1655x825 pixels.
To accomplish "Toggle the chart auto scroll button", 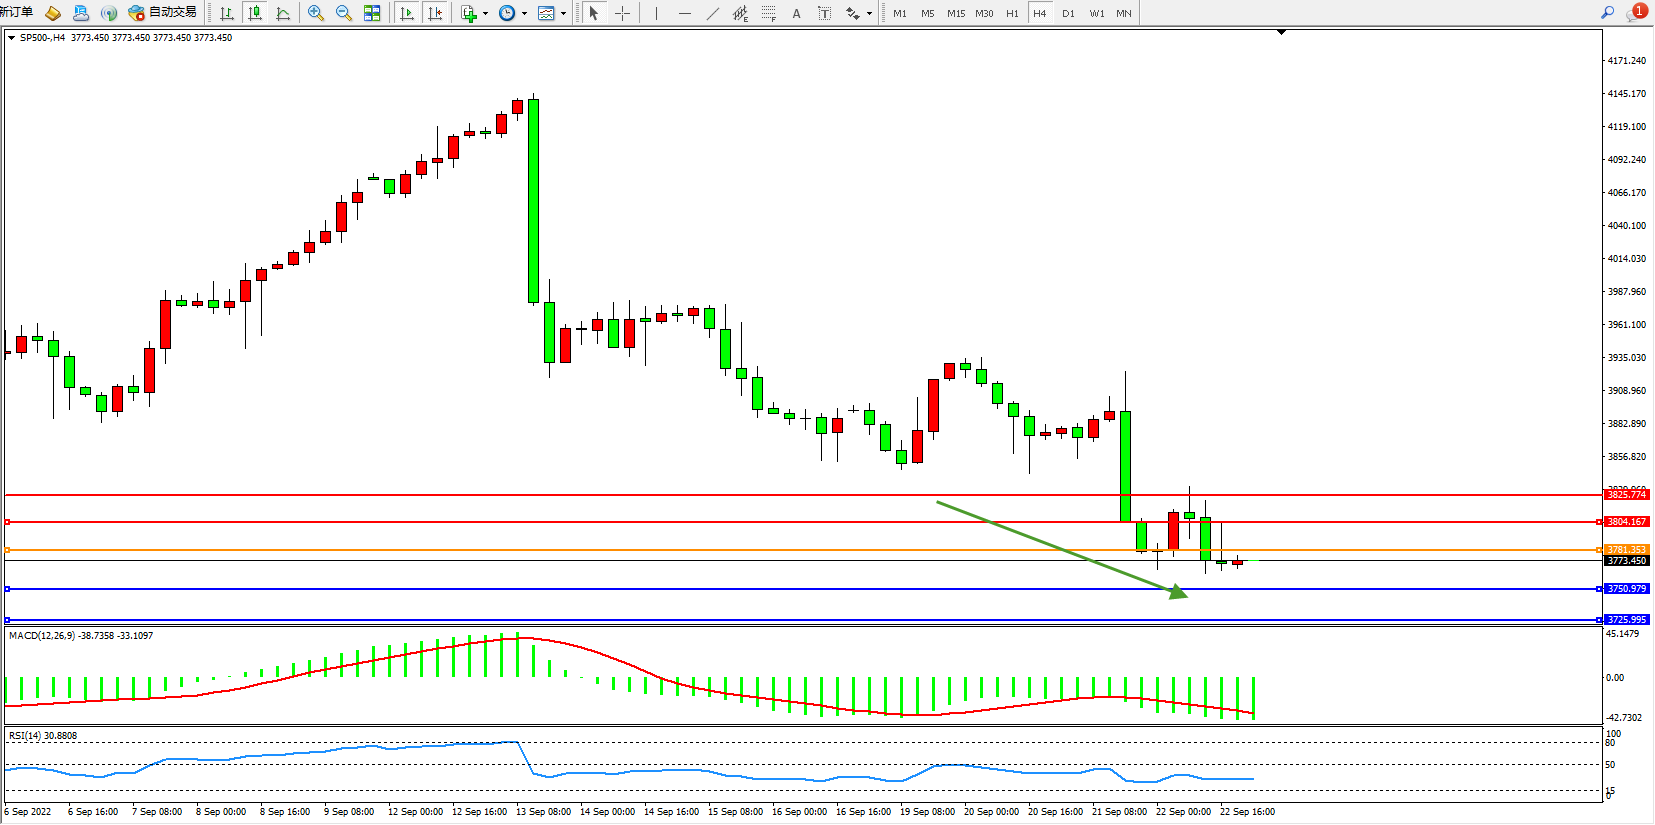I will click(x=407, y=13).
